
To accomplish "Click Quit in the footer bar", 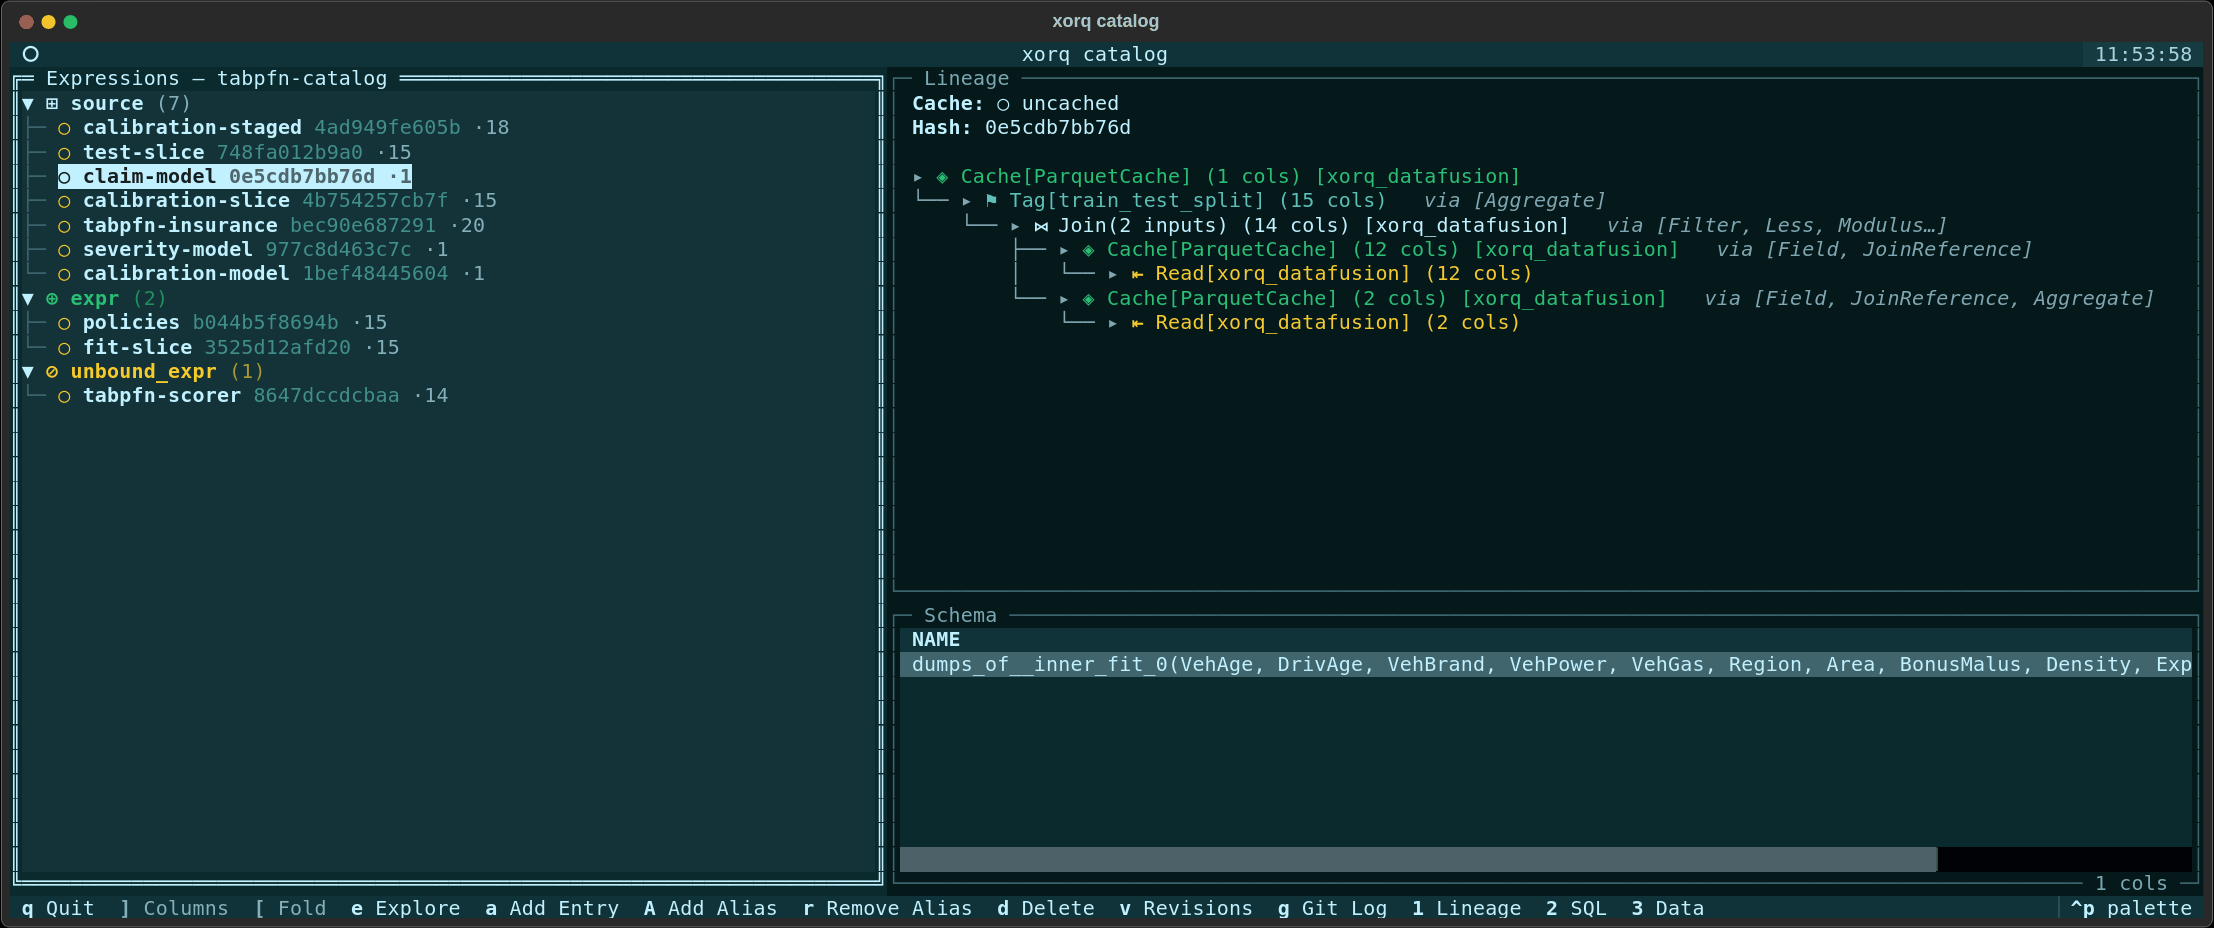I will click(58, 908).
